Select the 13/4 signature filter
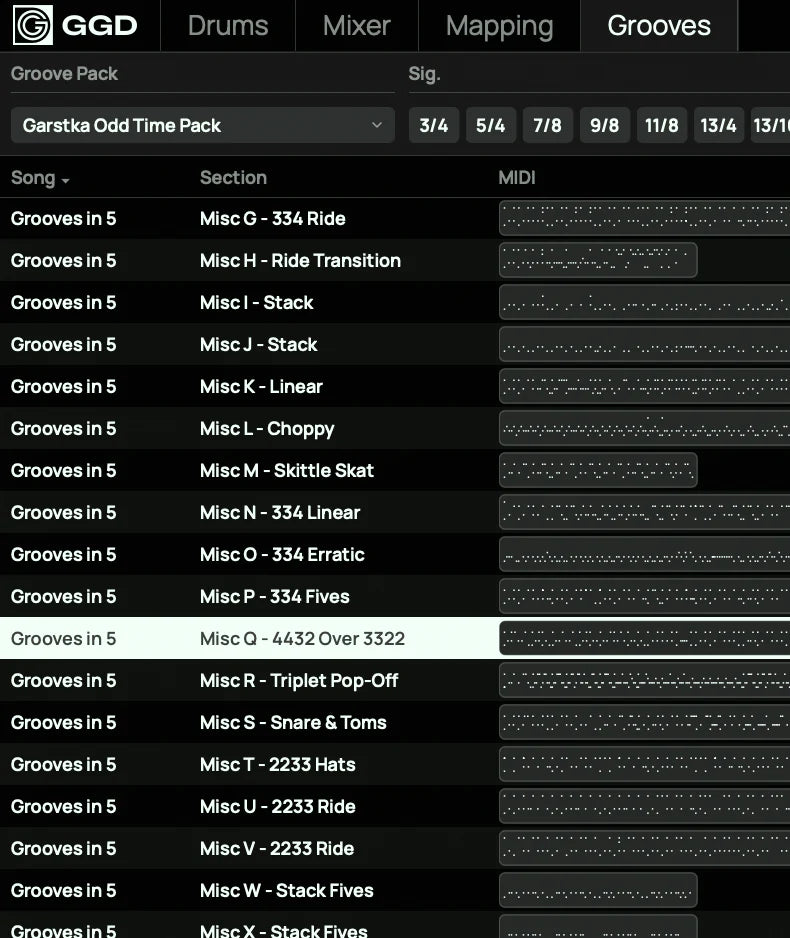Viewport: 790px width, 938px height. [x=718, y=125]
